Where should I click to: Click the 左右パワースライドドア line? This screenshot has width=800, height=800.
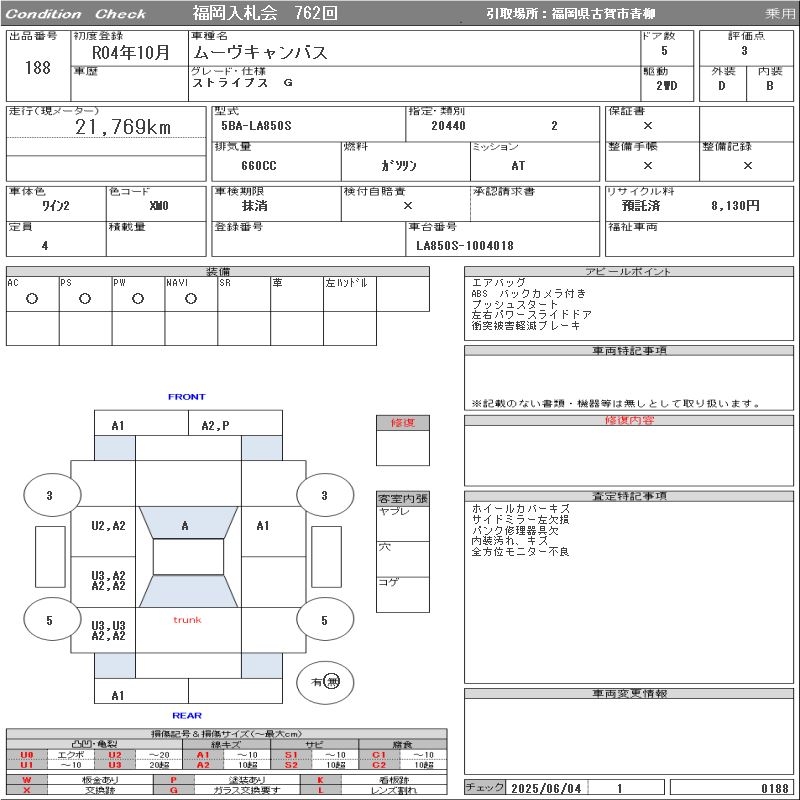click(x=532, y=315)
